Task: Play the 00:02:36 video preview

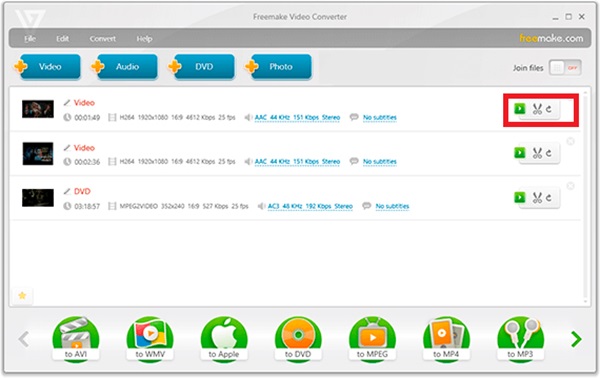Action: [520, 153]
